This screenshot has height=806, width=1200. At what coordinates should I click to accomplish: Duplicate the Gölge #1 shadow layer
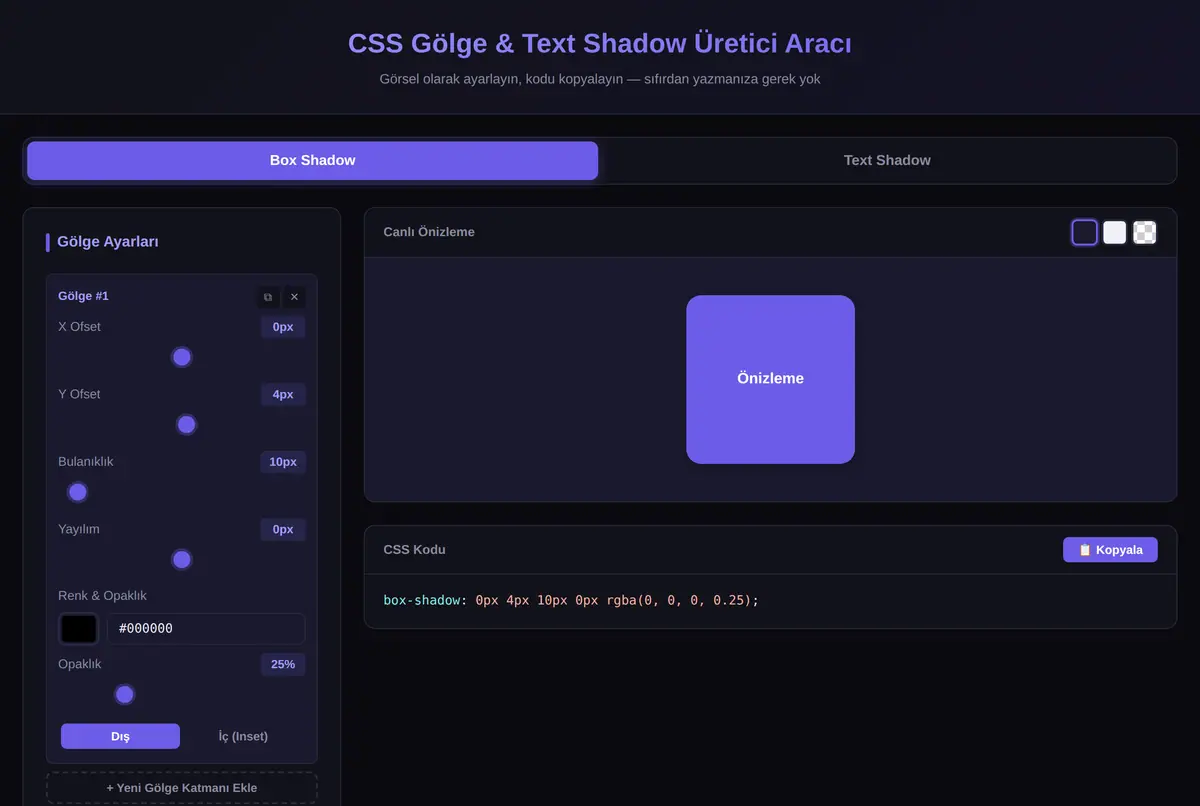click(x=267, y=297)
